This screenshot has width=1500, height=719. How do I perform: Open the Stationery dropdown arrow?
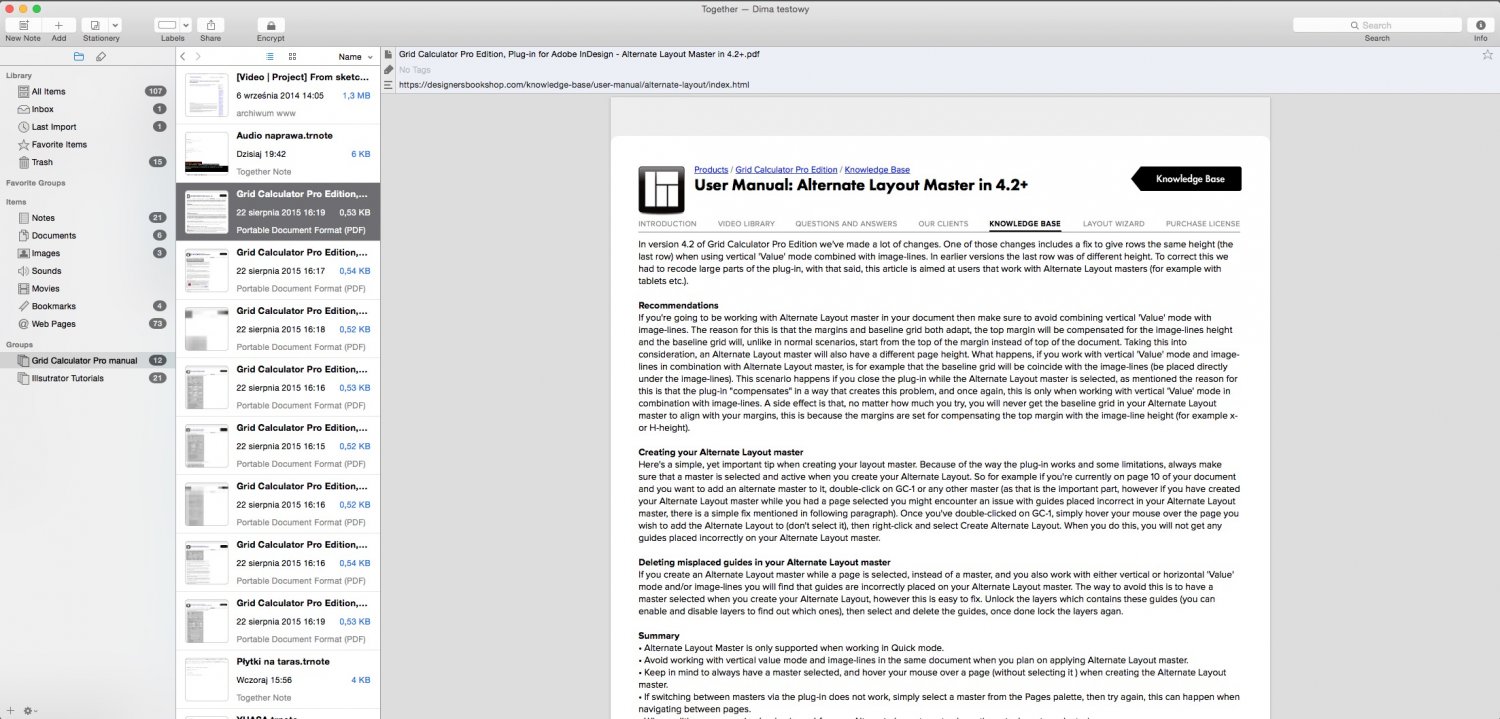point(115,25)
